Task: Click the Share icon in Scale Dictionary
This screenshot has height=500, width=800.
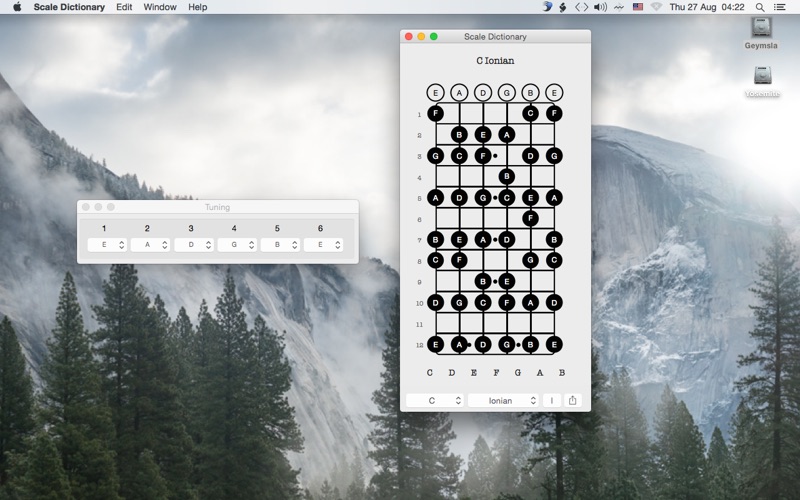Action: click(572, 401)
